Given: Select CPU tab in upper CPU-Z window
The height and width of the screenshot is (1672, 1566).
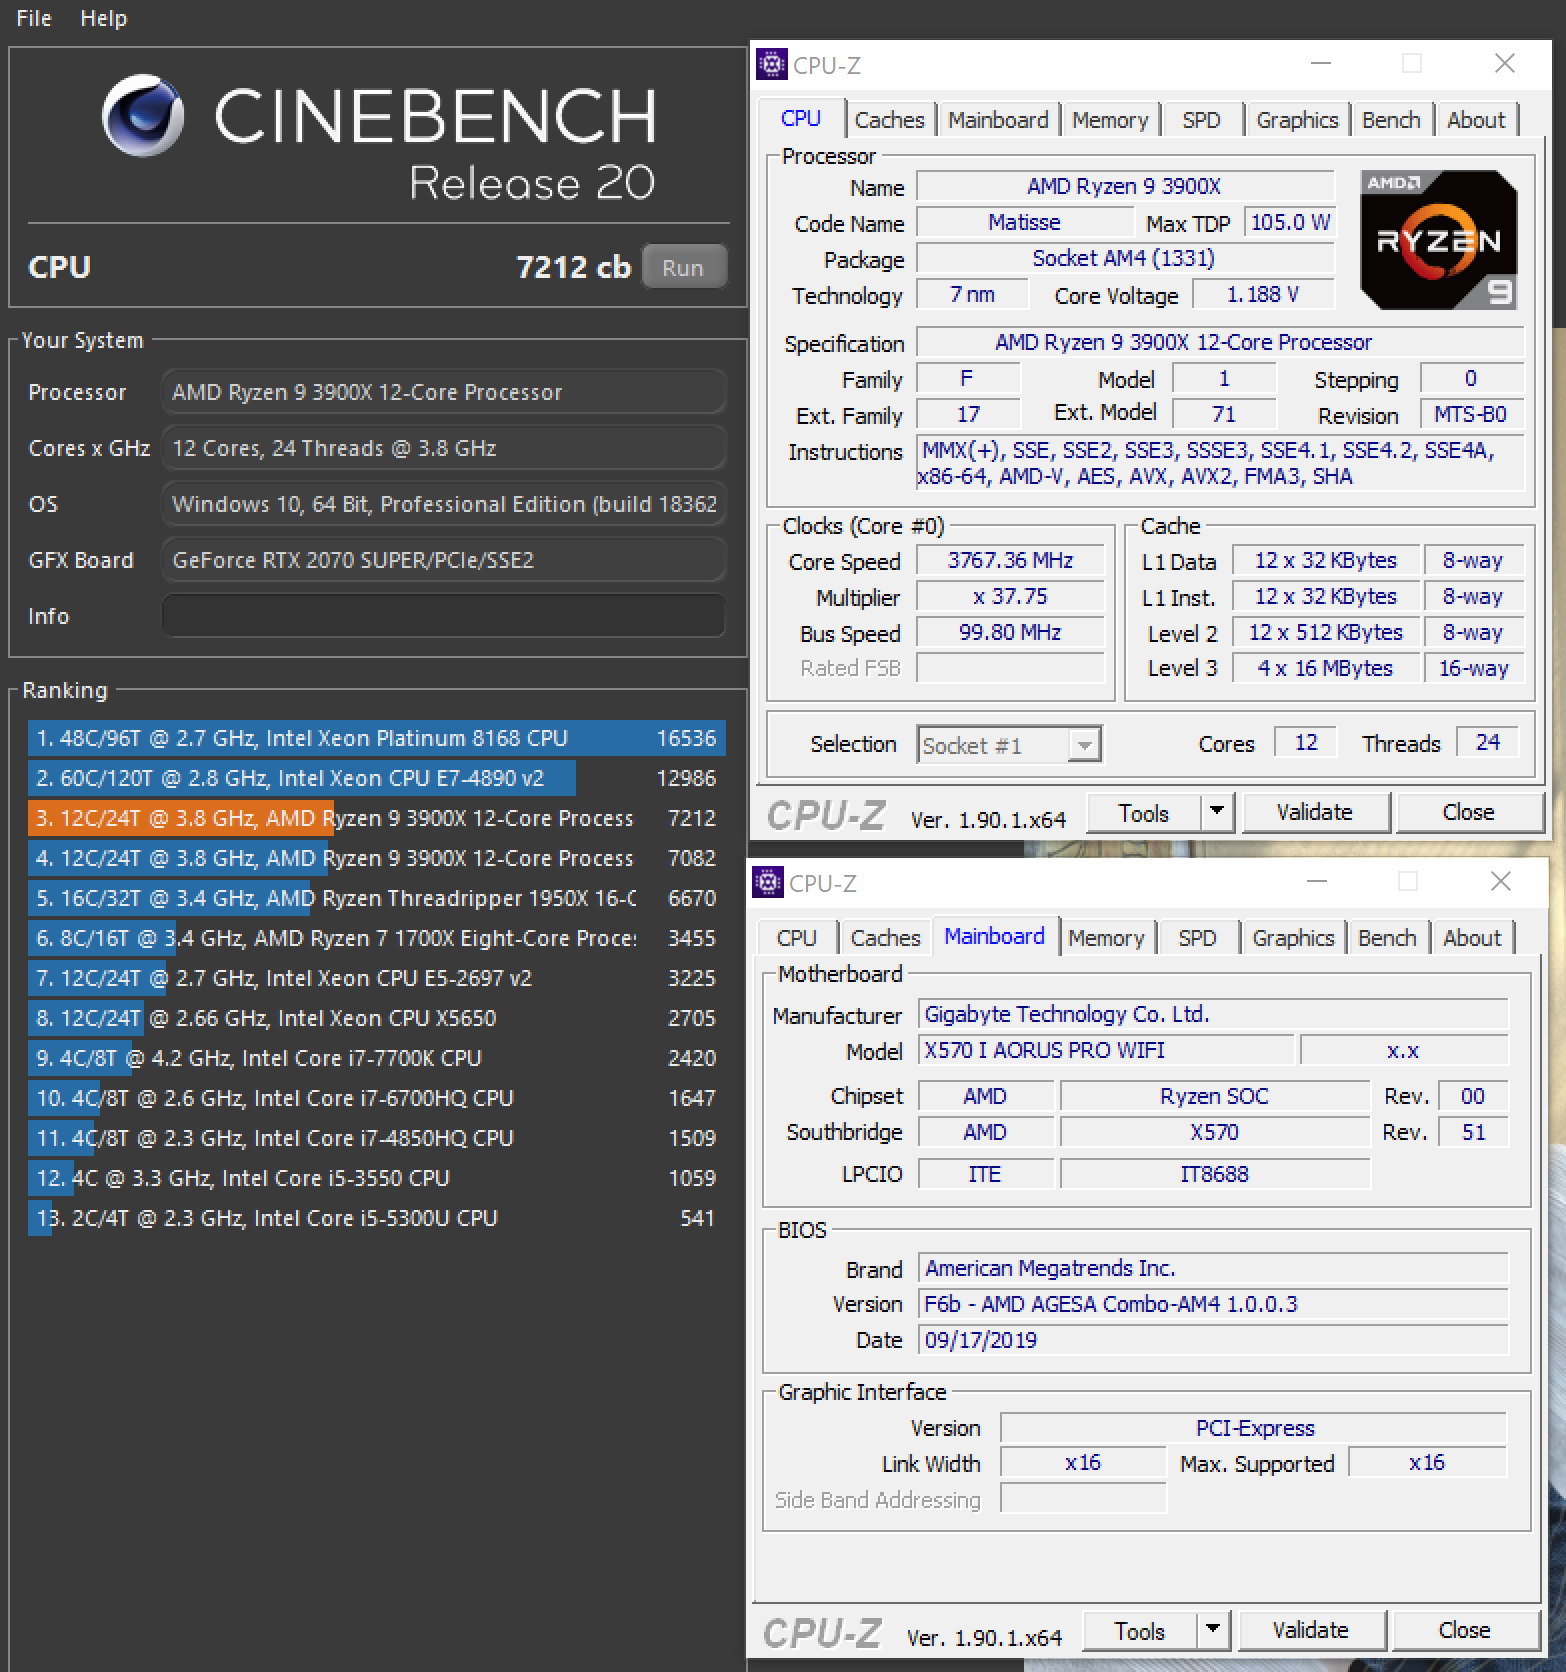Looking at the screenshot, I should tap(801, 118).
